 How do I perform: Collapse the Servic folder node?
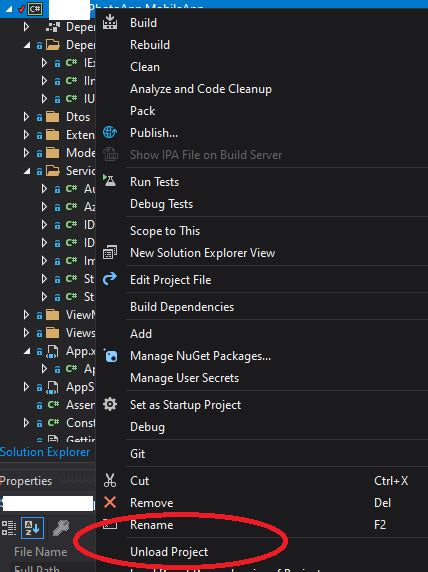point(27,171)
